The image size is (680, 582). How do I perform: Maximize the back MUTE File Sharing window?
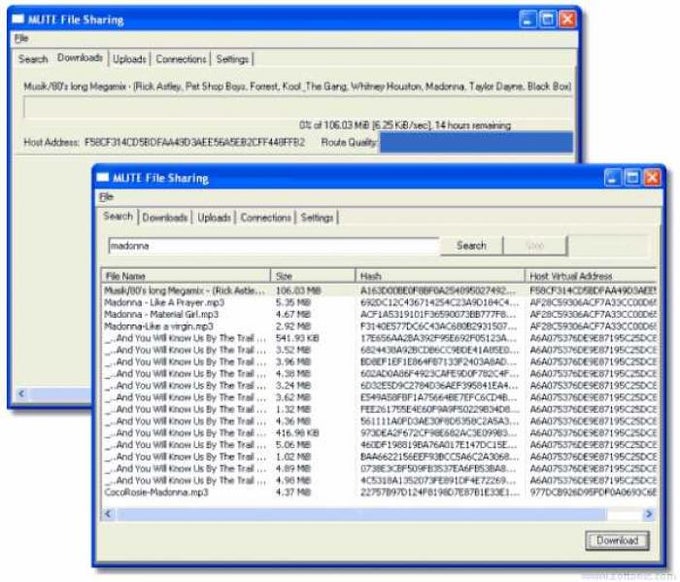coord(548,19)
